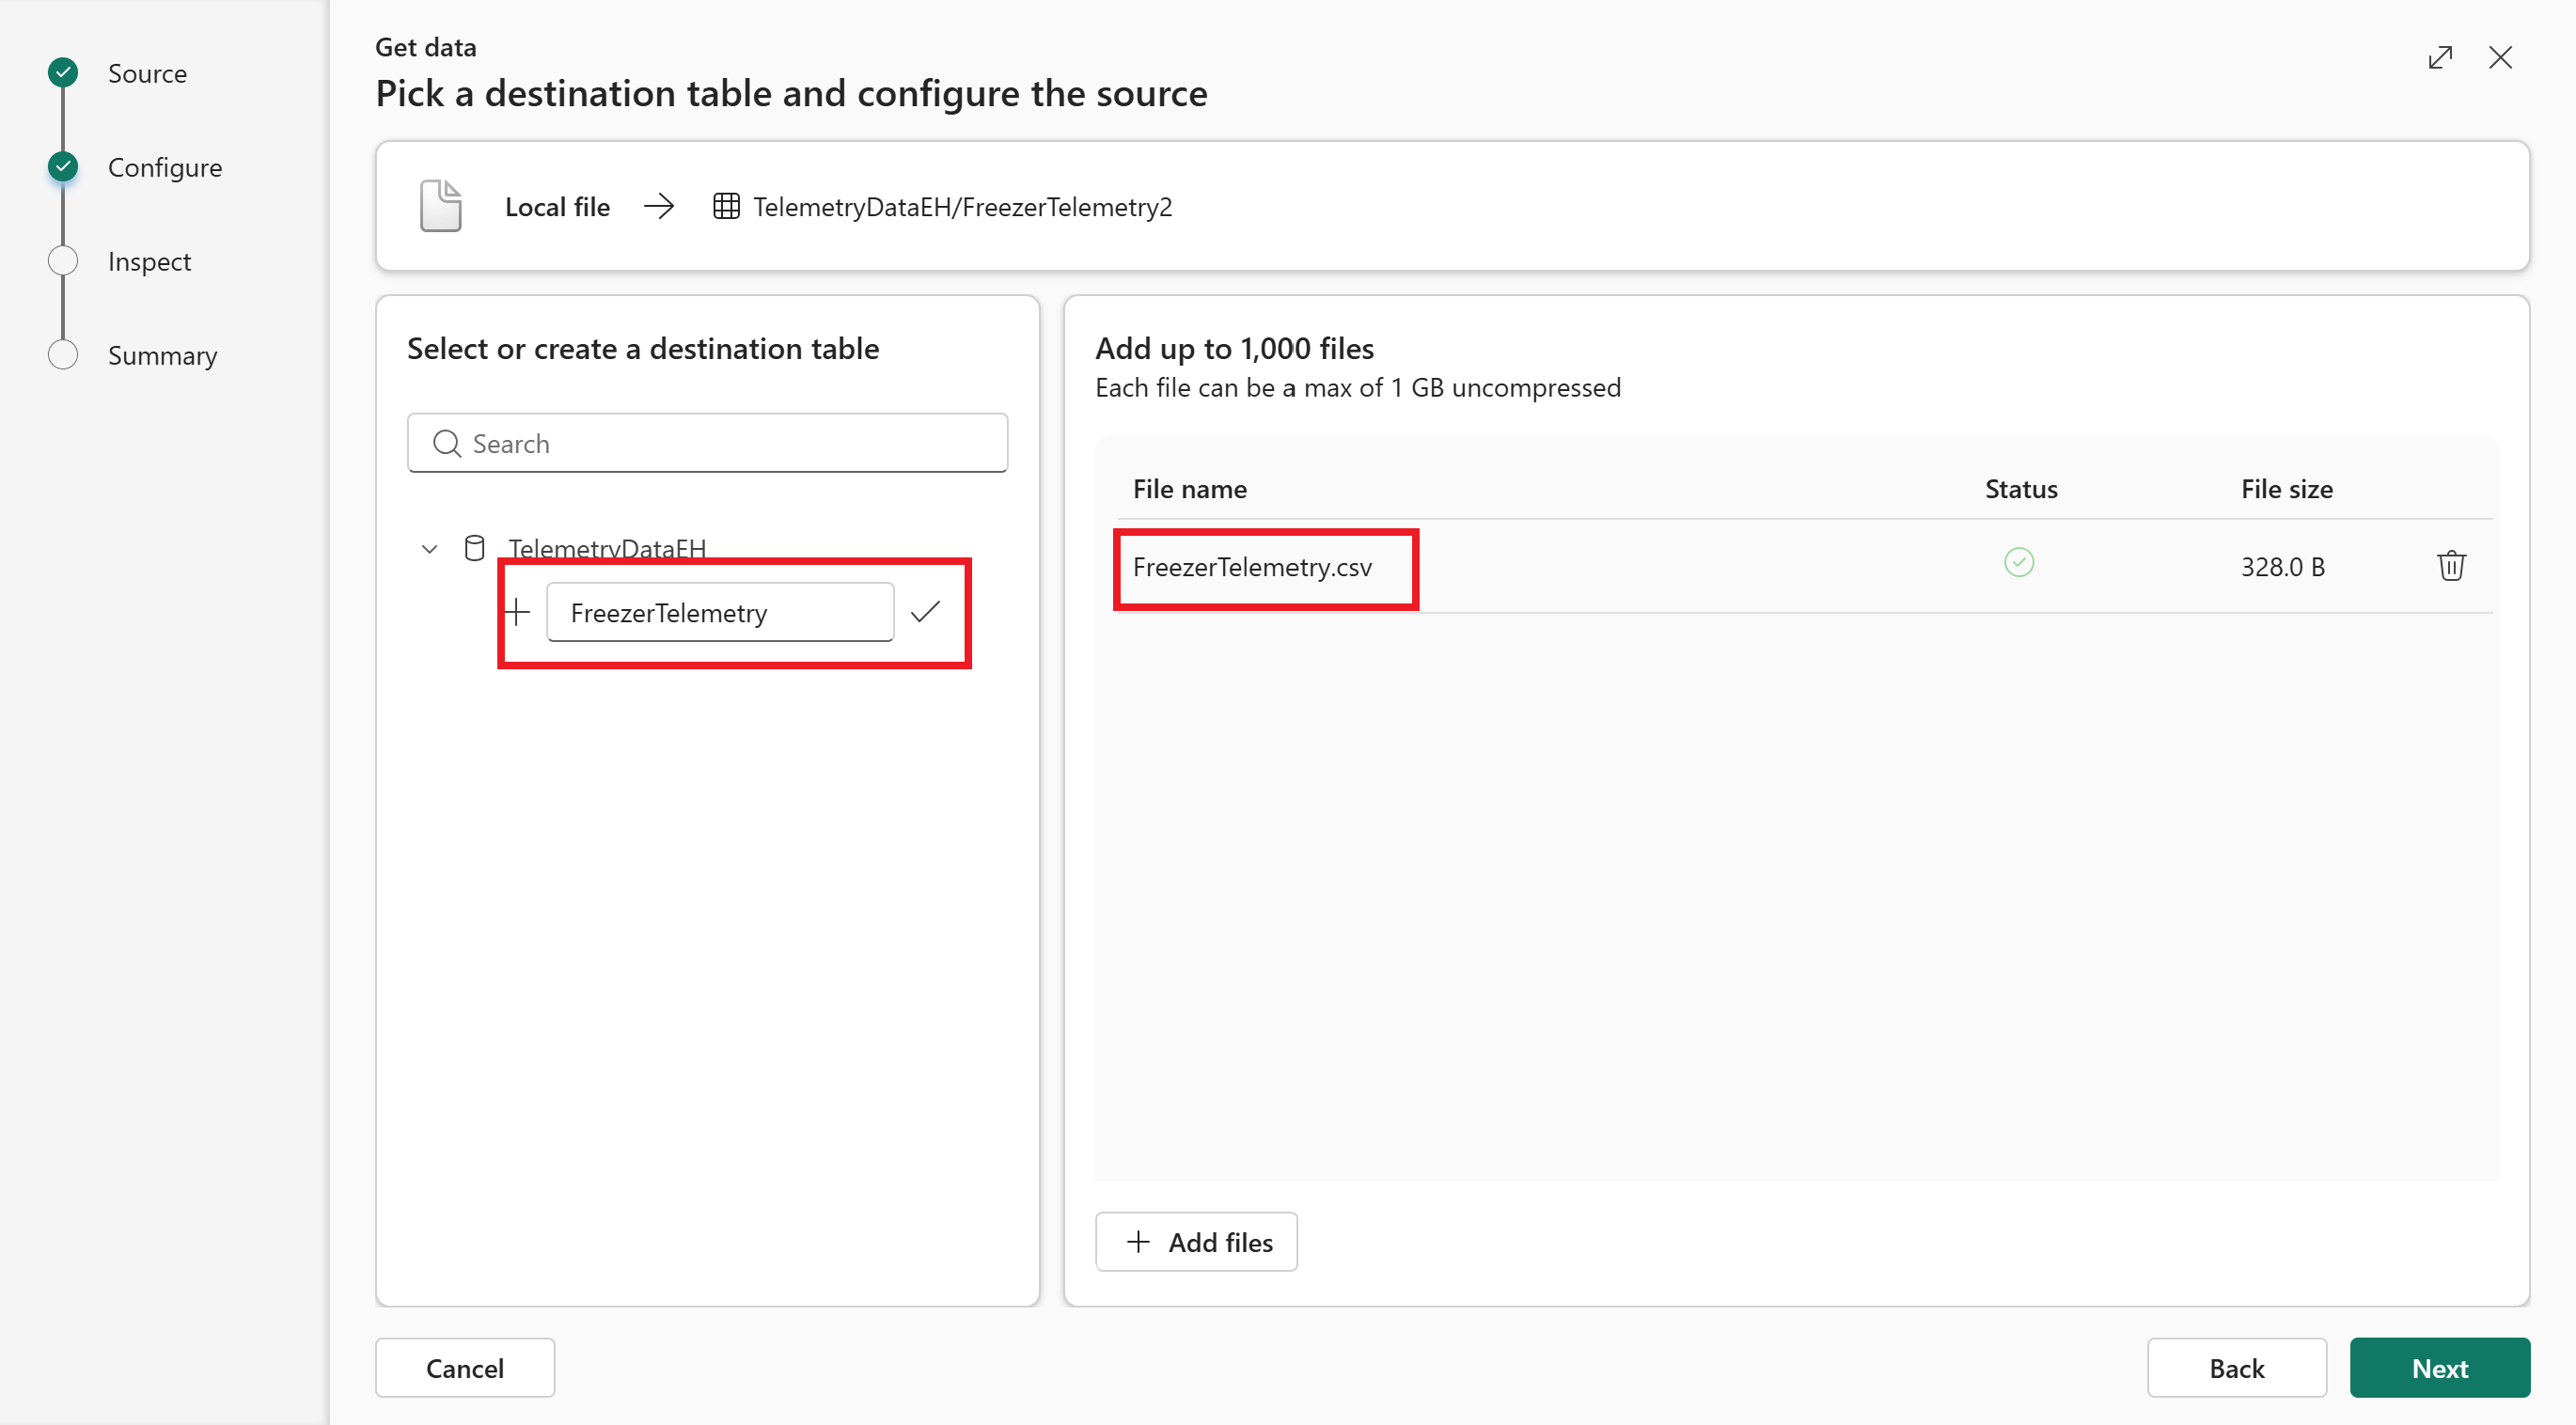Viewport: 2576px width, 1425px height.
Task: Click the TelemetryDataEH database icon
Action: (475, 548)
